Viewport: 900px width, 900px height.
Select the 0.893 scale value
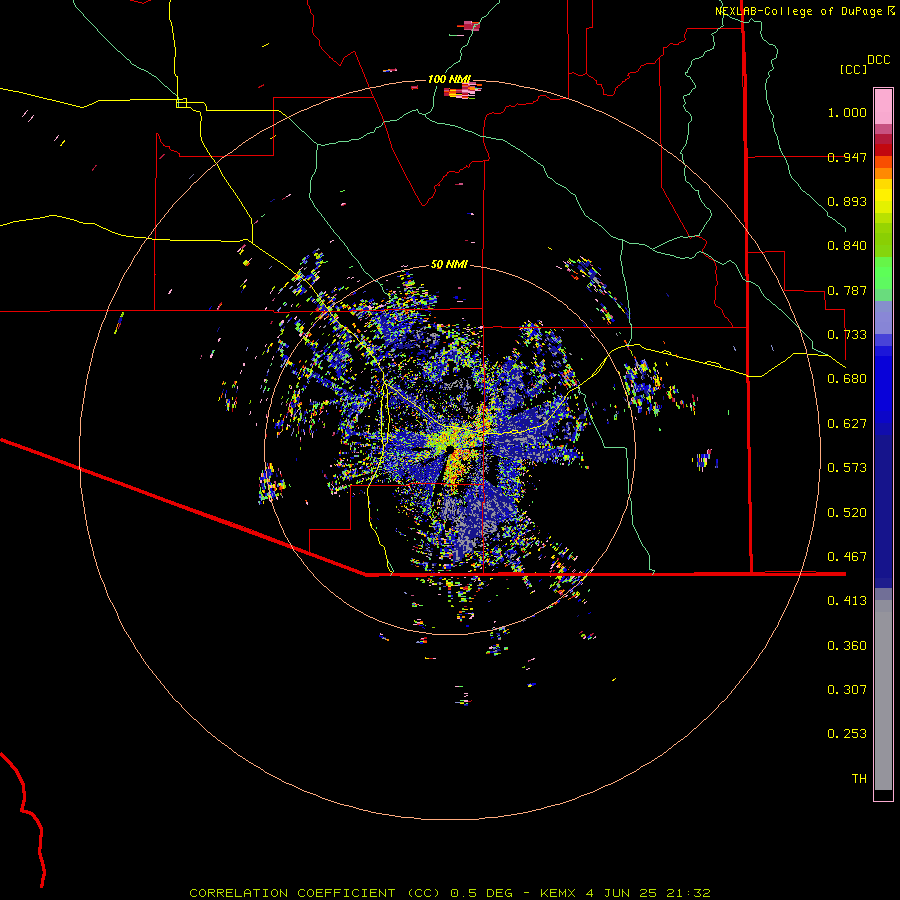coord(847,201)
